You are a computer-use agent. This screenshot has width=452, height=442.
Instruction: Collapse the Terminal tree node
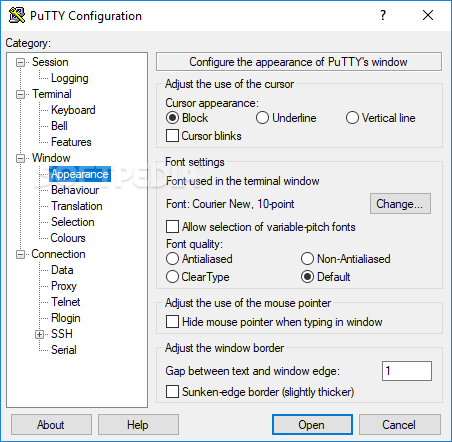click(21, 95)
